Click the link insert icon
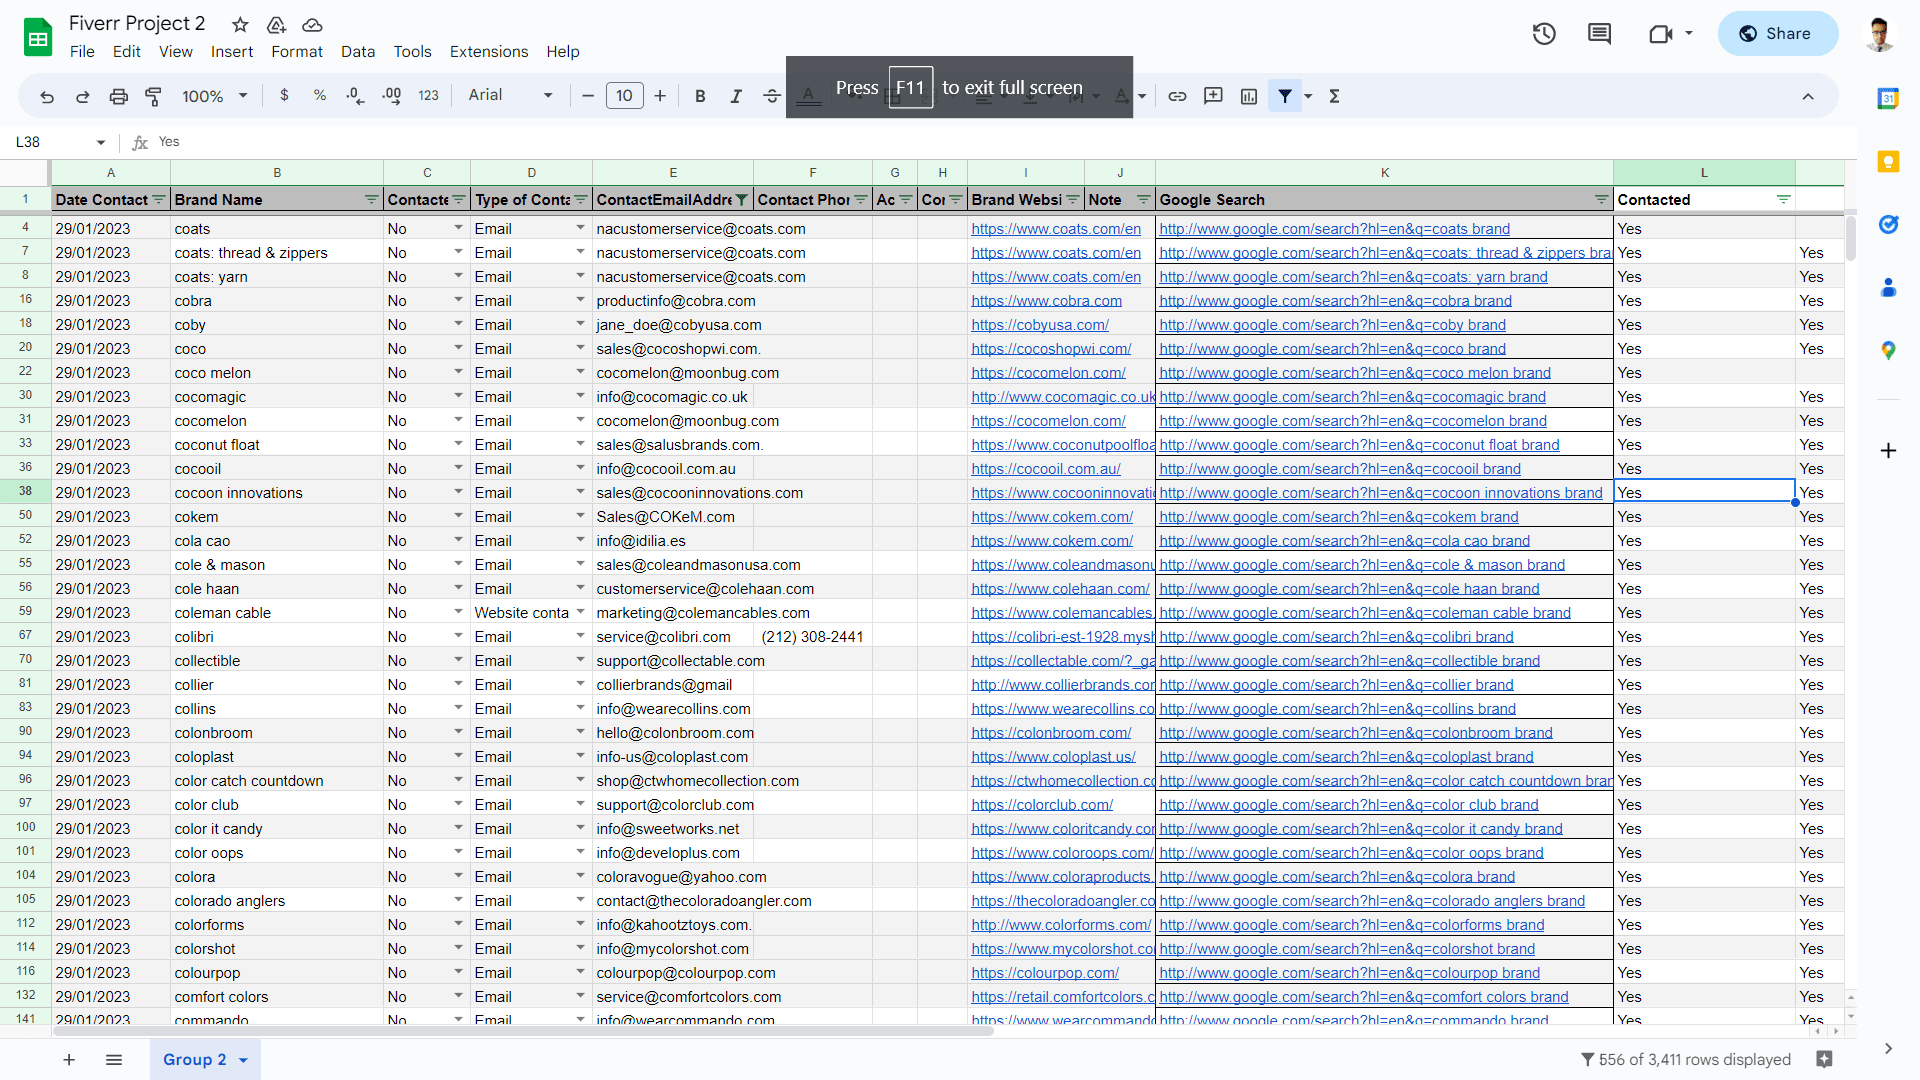This screenshot has width=1920, height=1080. [x=1178, y=96]
